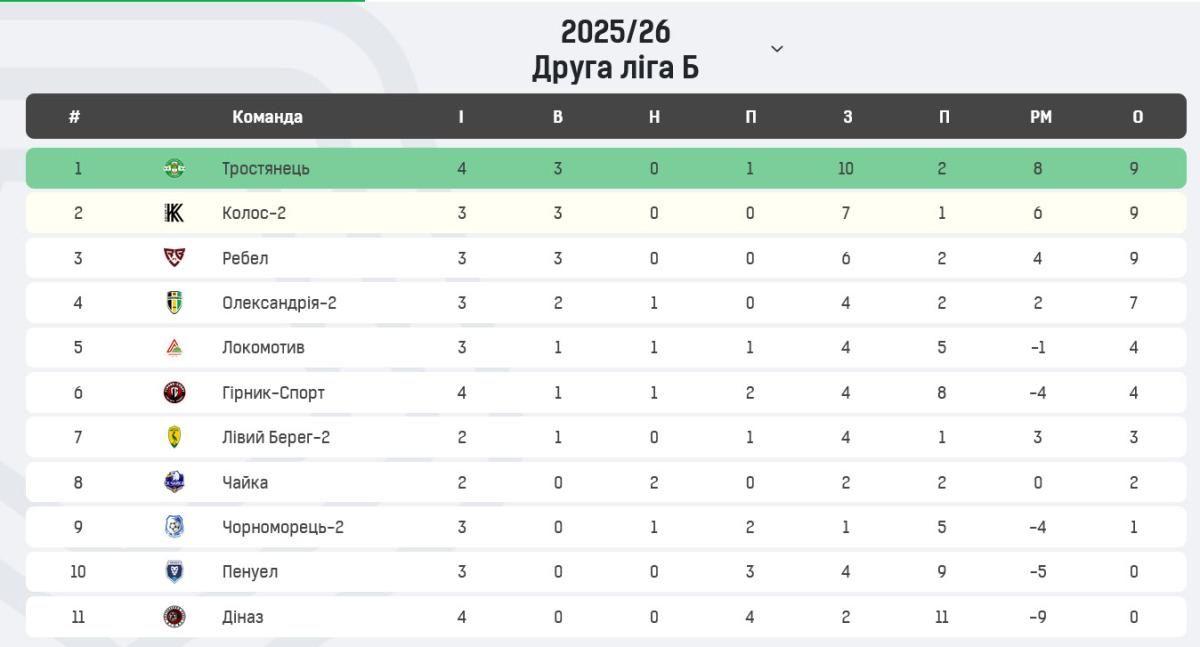The height and width of the screenshot is (647, 1200).
Task: Expand the season and league chevron dropdown
Action: point(777,49)
